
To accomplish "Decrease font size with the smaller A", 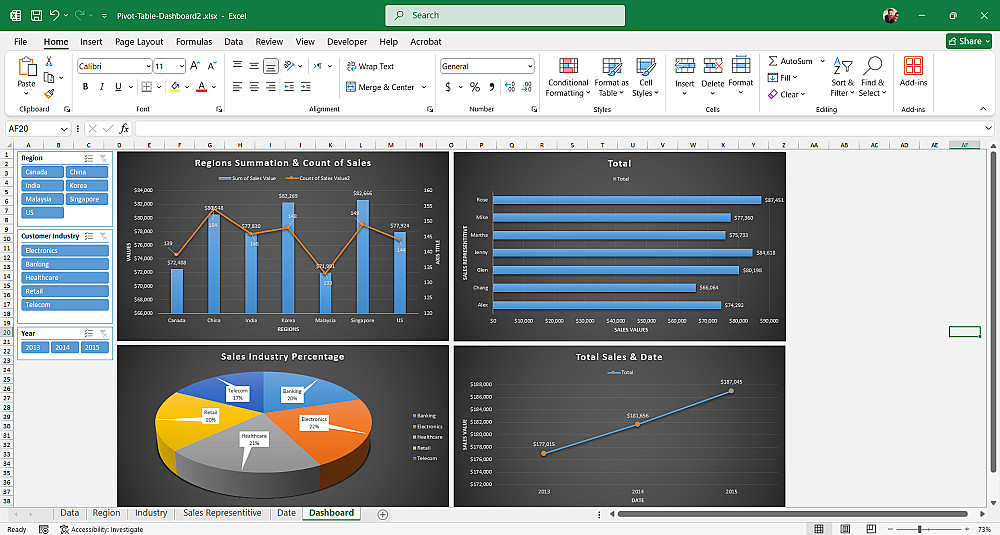I will tap(212, 66).
